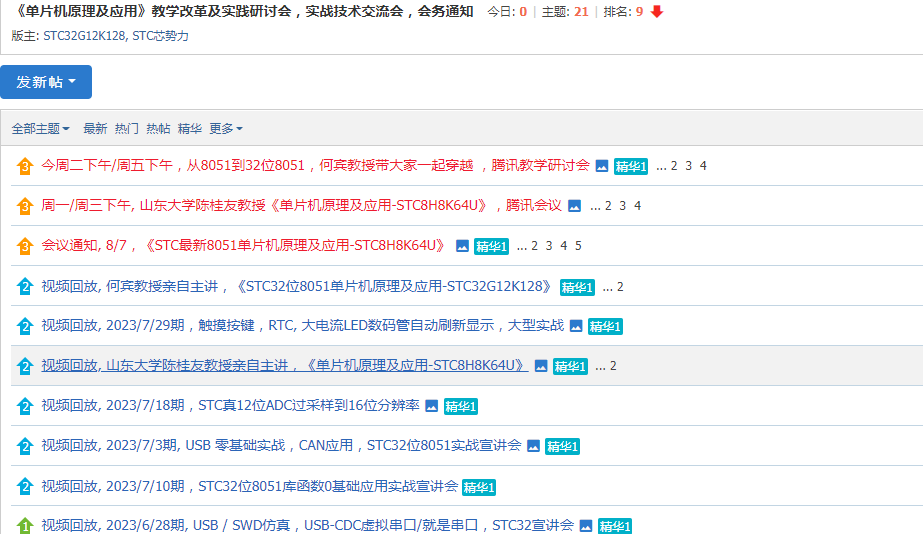Click the sticky-level icon beside 今周二下午/周五下午 thread
Viewport: 923px width, 534px height.
pos(24,166)
